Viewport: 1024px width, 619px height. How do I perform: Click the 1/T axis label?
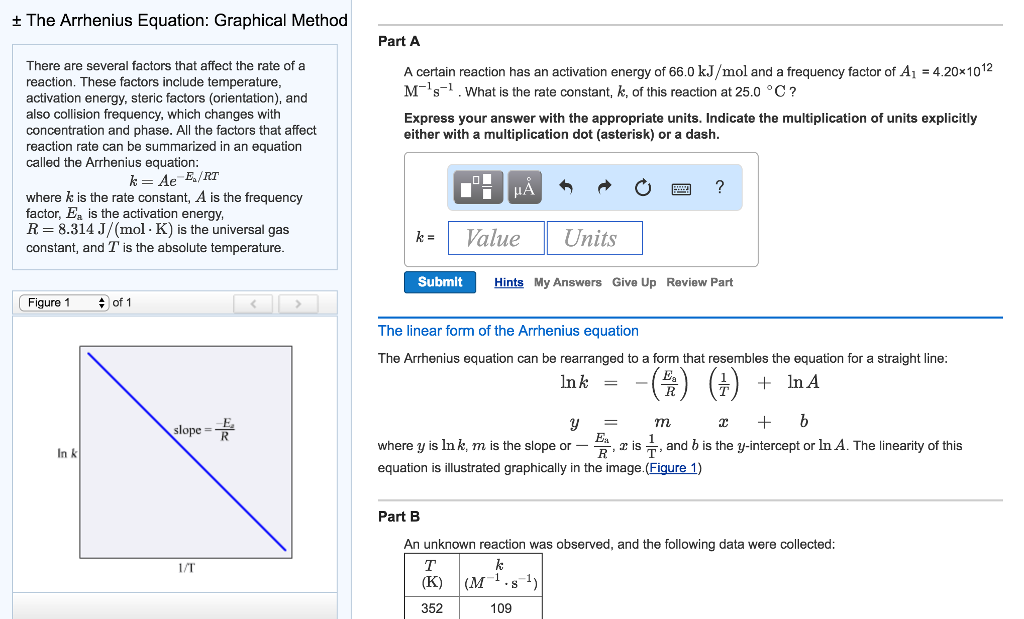(186, 568)
